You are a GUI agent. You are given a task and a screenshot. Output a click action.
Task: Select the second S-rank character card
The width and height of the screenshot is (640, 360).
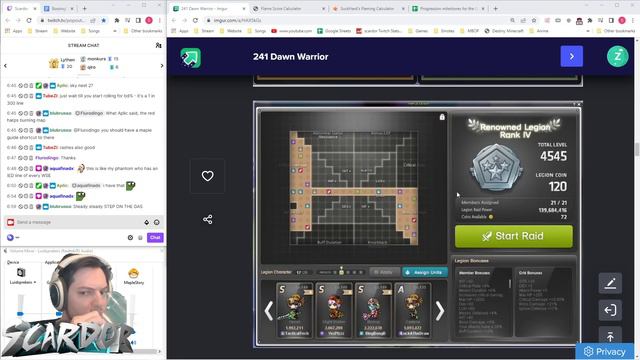point(333,310)
